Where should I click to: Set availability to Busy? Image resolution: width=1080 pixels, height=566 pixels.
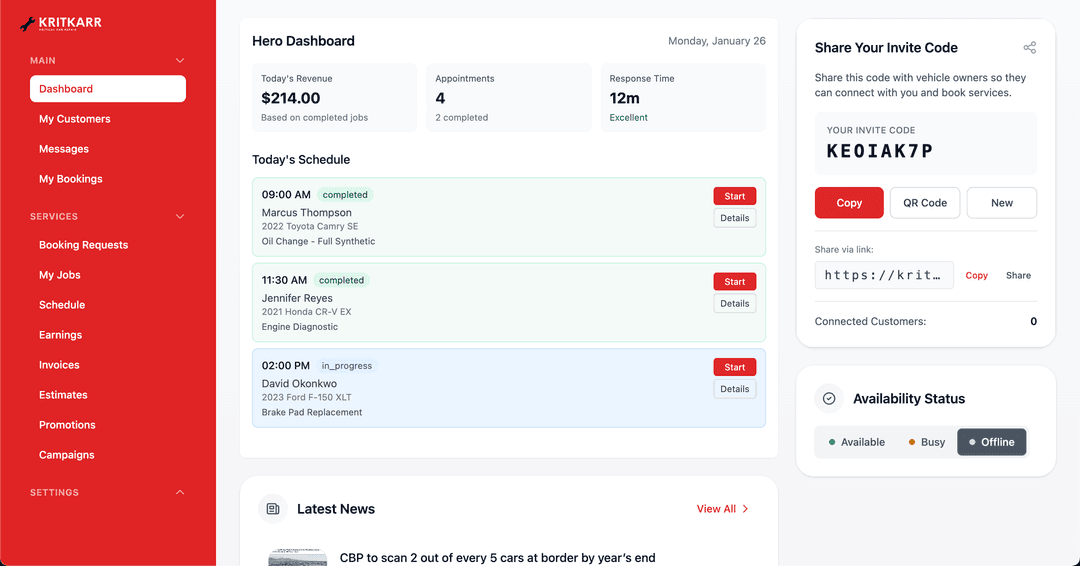click(926, 442)
